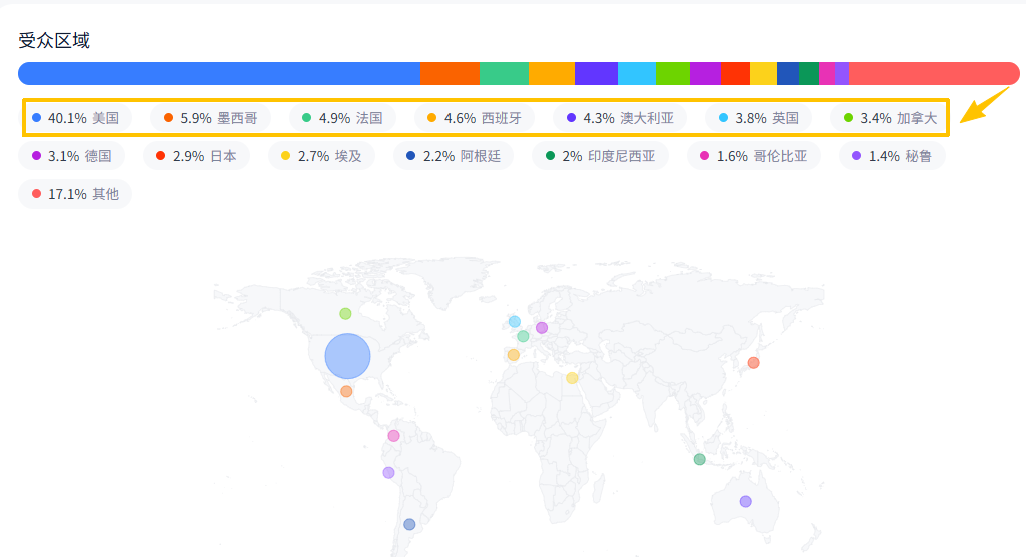Viewport: 1026px width, 557px height.
Task: Click the orange Mexico bubble on map
Action: [x=346, y=392]
